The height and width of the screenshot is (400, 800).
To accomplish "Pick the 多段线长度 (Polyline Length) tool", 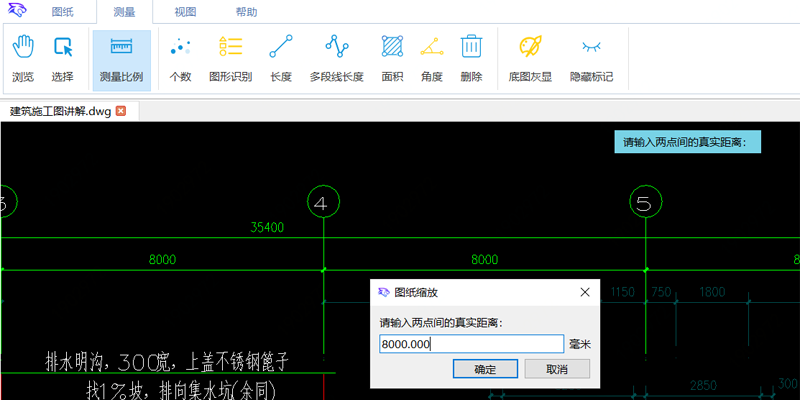I will [336, 58].
